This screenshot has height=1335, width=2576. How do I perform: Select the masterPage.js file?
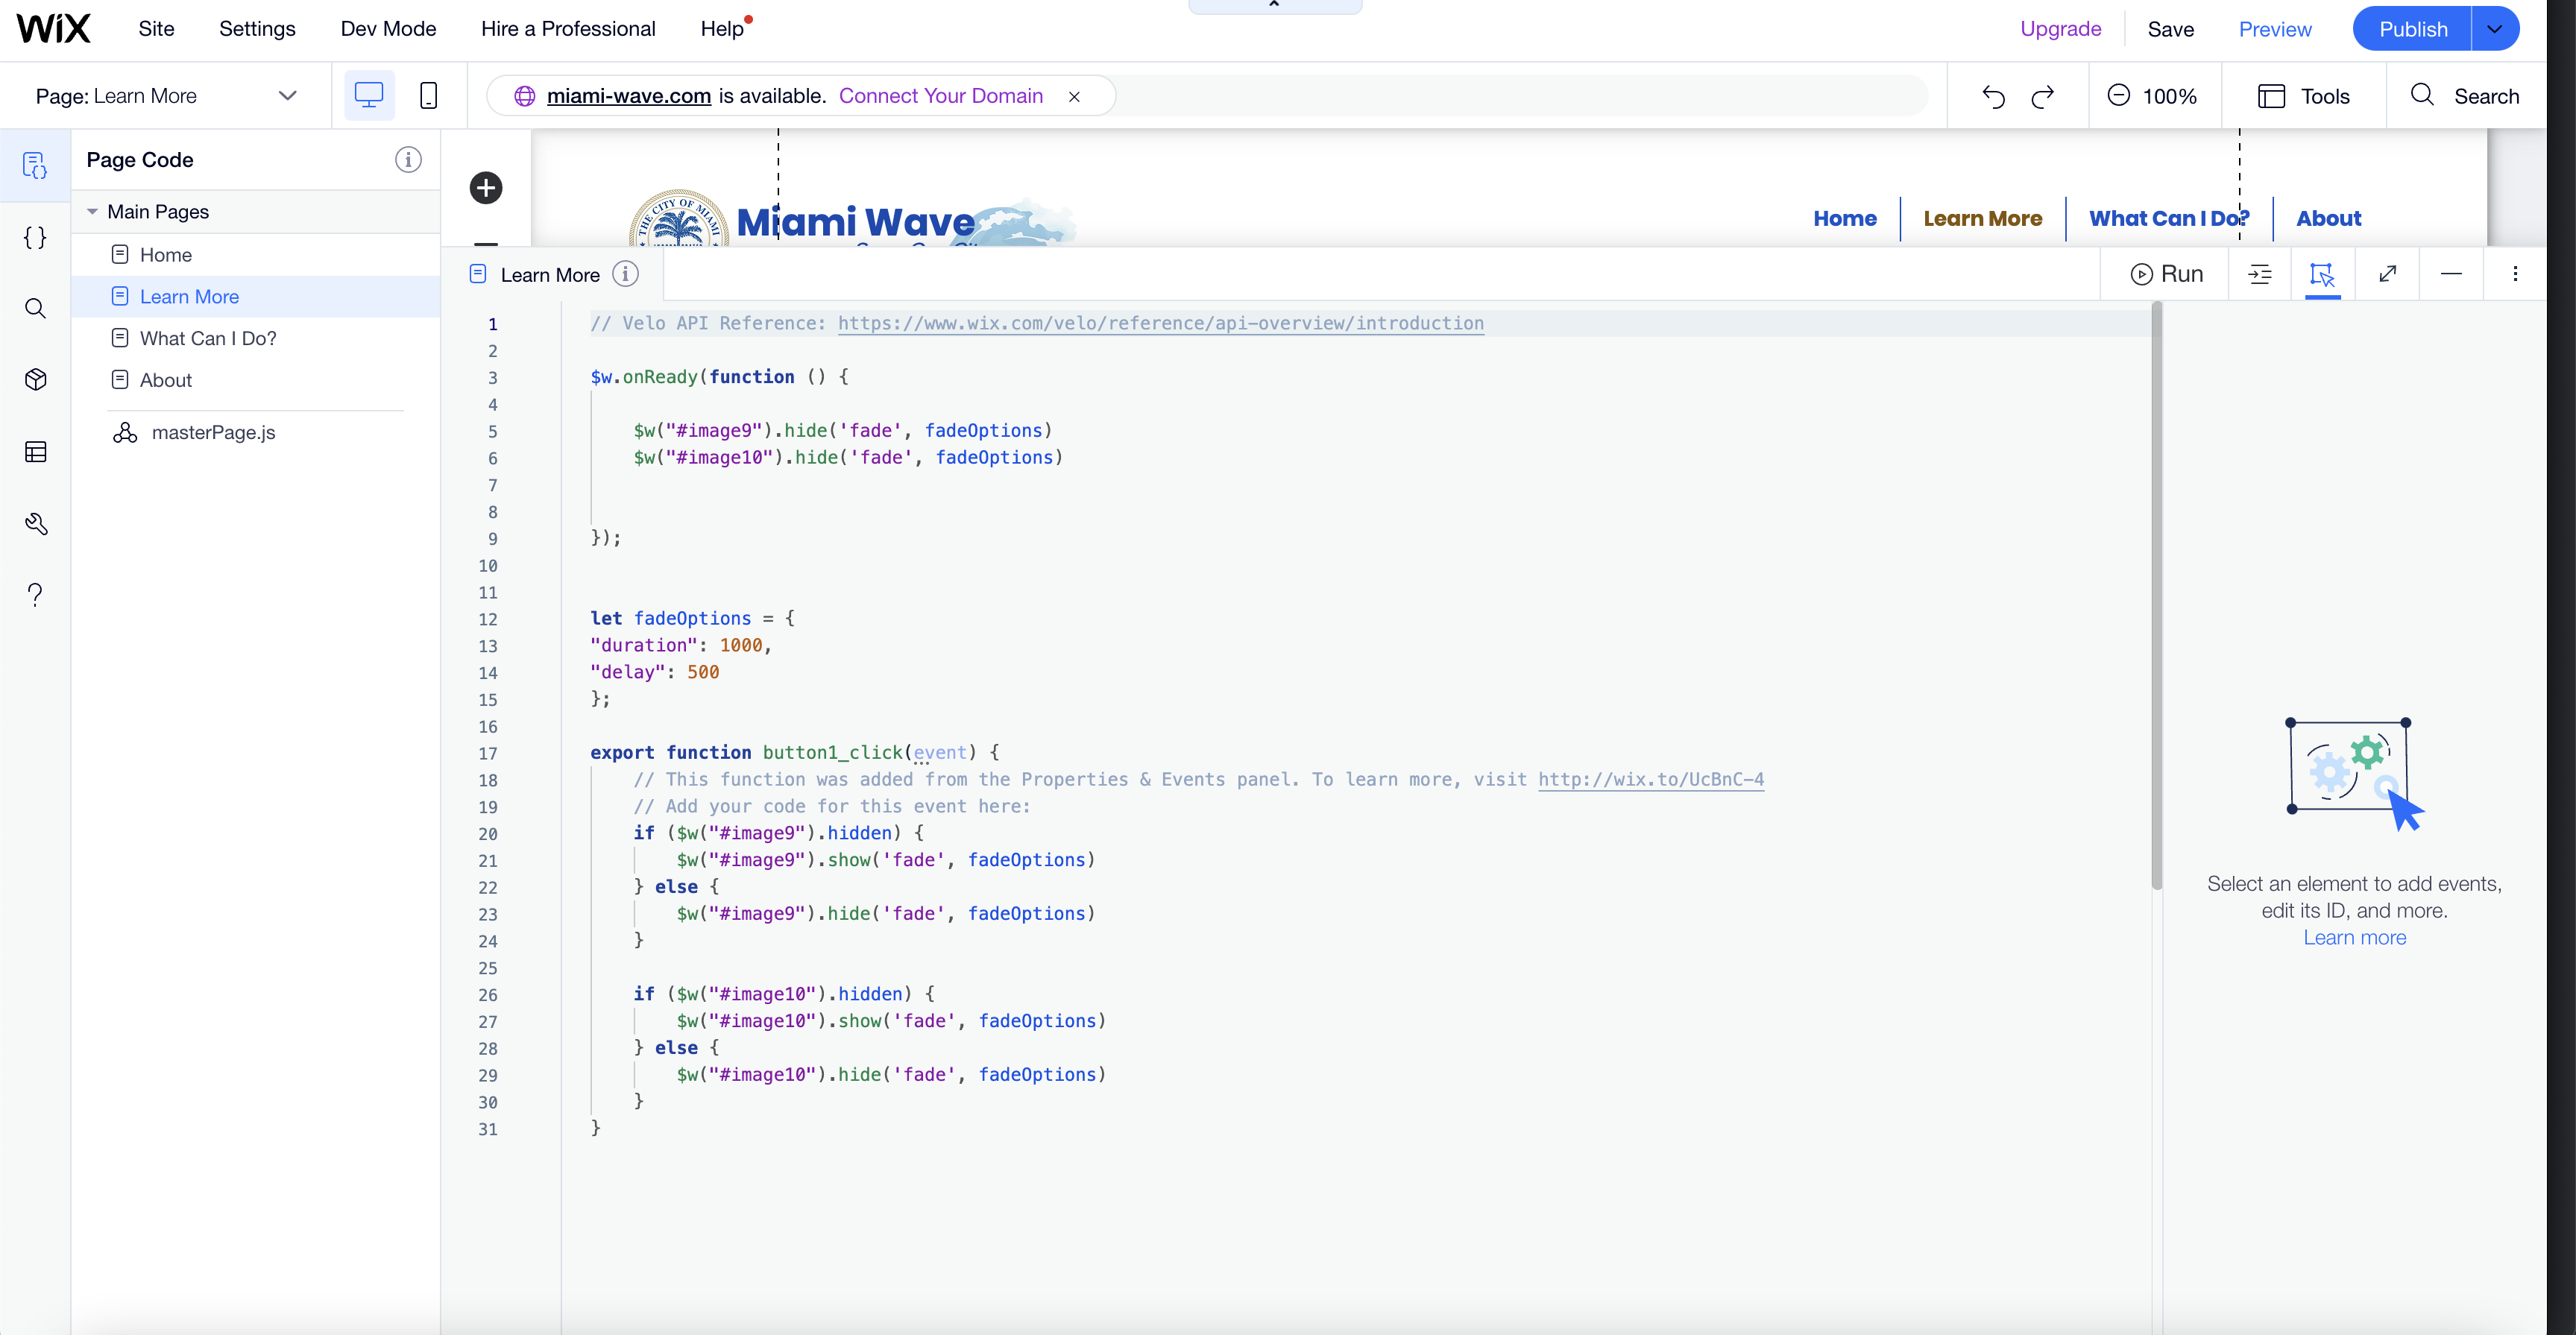[x=213, y=433]
